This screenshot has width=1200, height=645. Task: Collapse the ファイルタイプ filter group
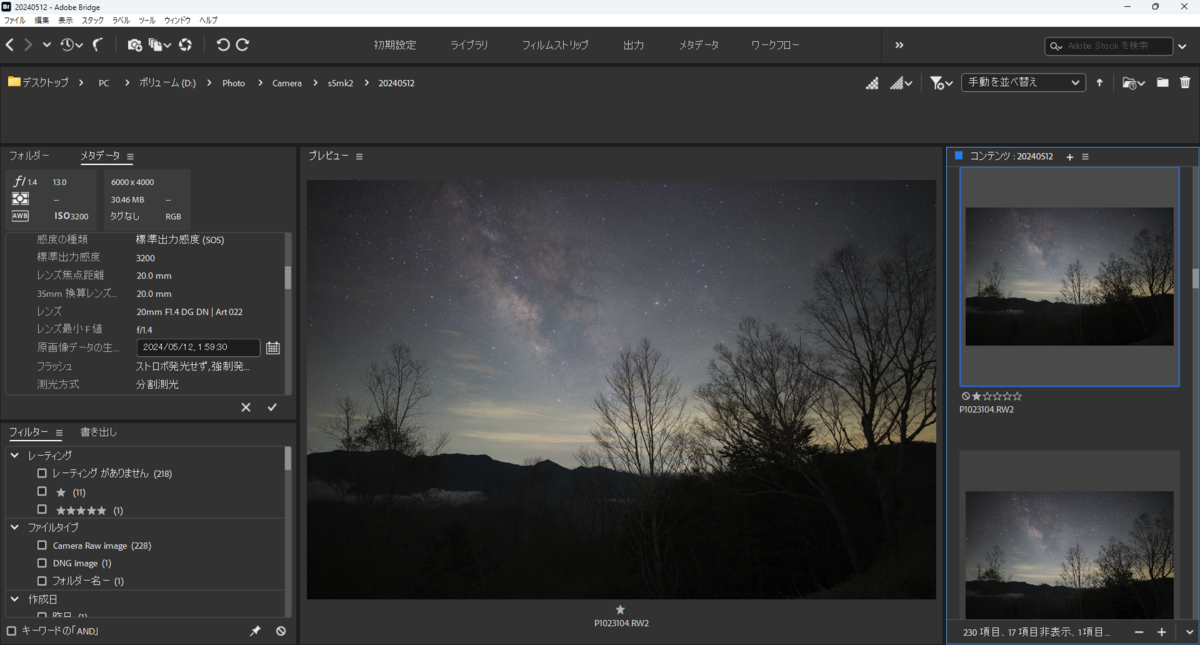tap(15, 527)
